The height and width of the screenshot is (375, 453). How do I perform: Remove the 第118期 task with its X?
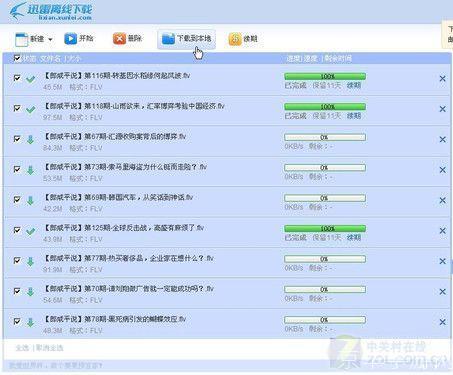coord(442,109)
